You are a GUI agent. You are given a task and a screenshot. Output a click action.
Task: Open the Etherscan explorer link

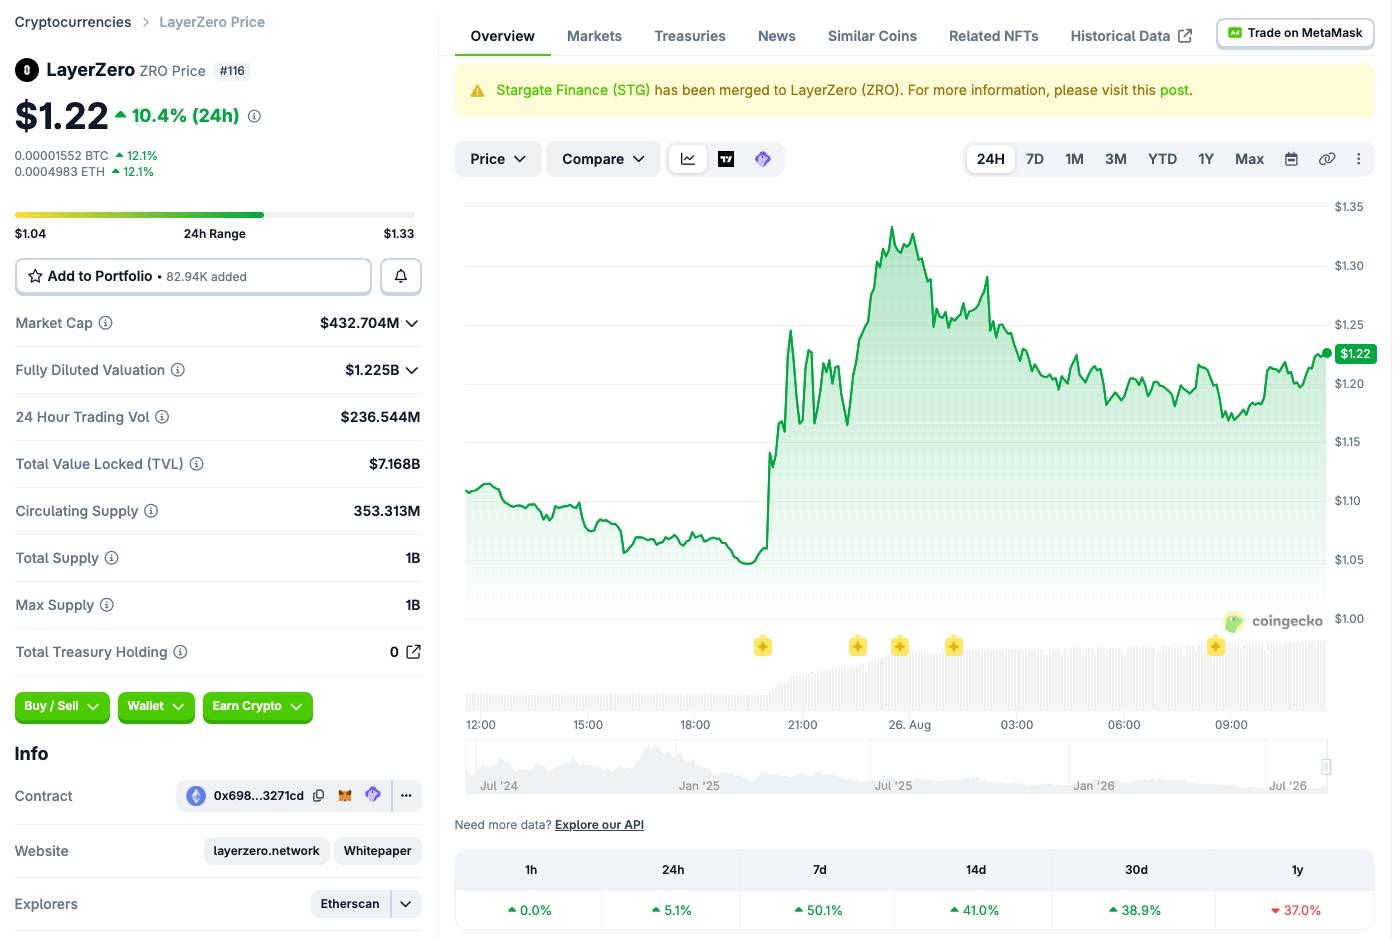[350, 904]
